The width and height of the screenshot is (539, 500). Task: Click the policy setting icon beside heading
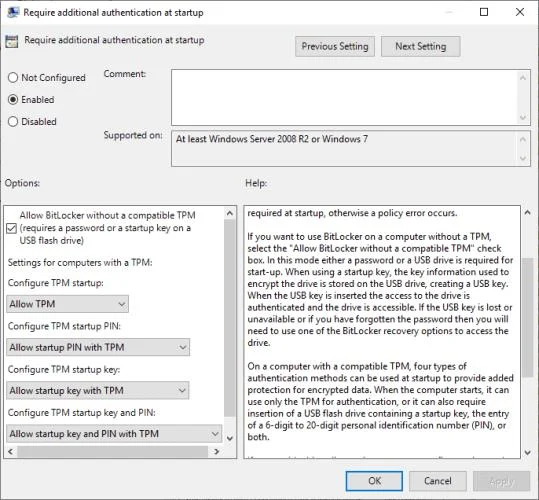tap(12, 41)
